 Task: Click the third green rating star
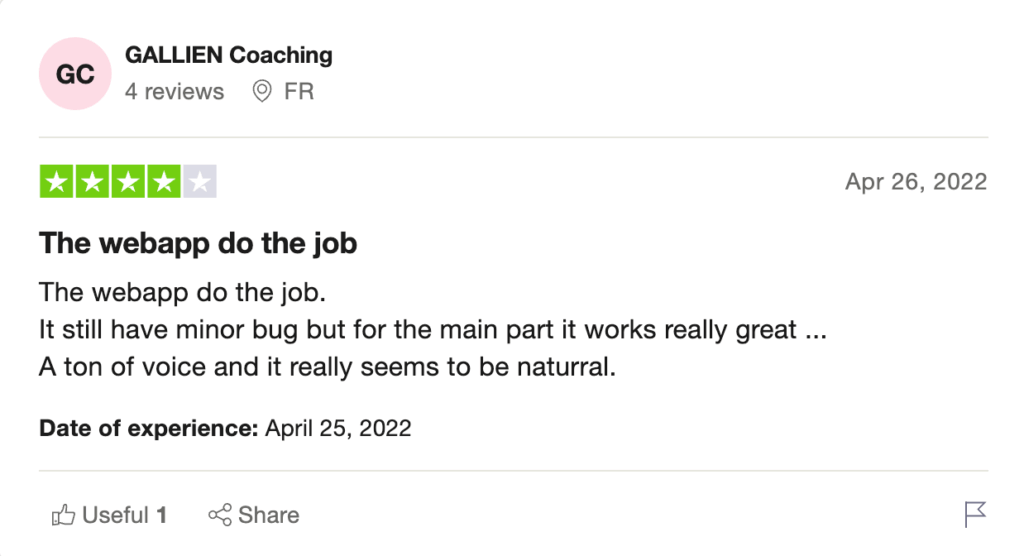(x=128, y=182)
